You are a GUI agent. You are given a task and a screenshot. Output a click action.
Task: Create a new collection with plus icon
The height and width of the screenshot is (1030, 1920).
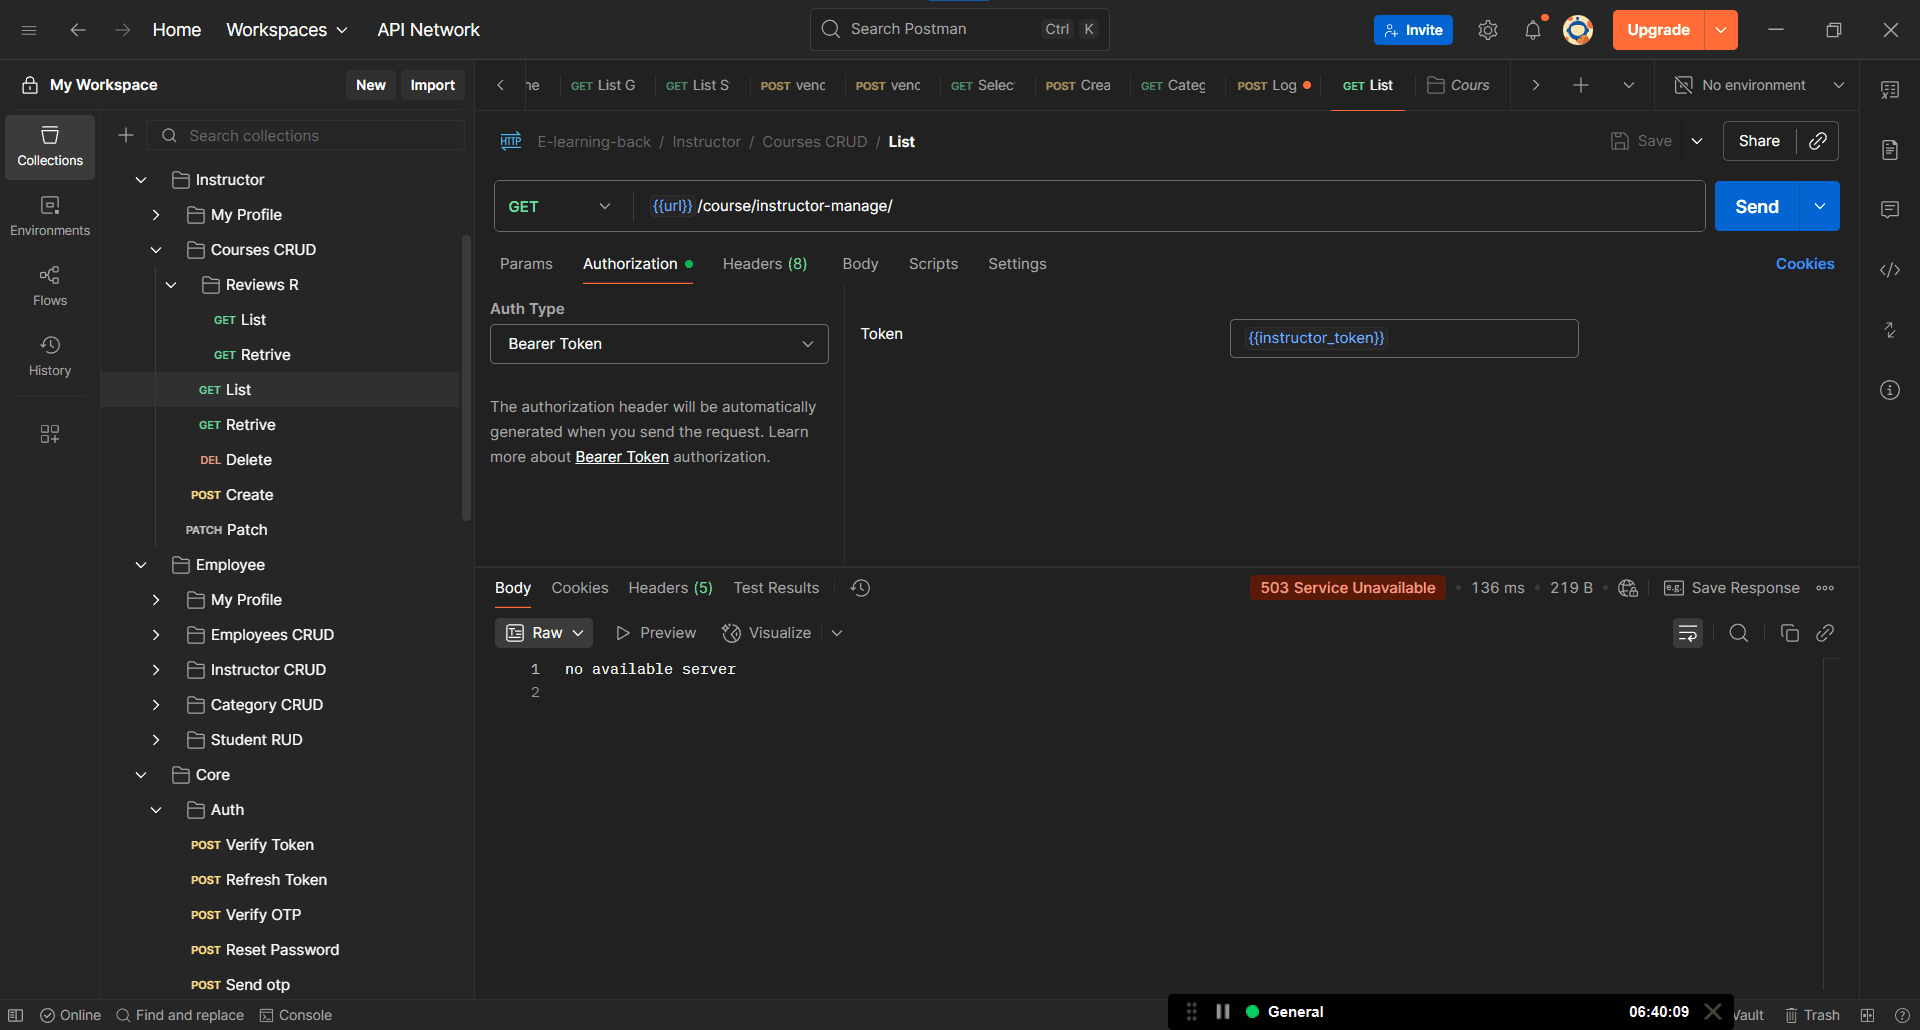tap(126, 135)
